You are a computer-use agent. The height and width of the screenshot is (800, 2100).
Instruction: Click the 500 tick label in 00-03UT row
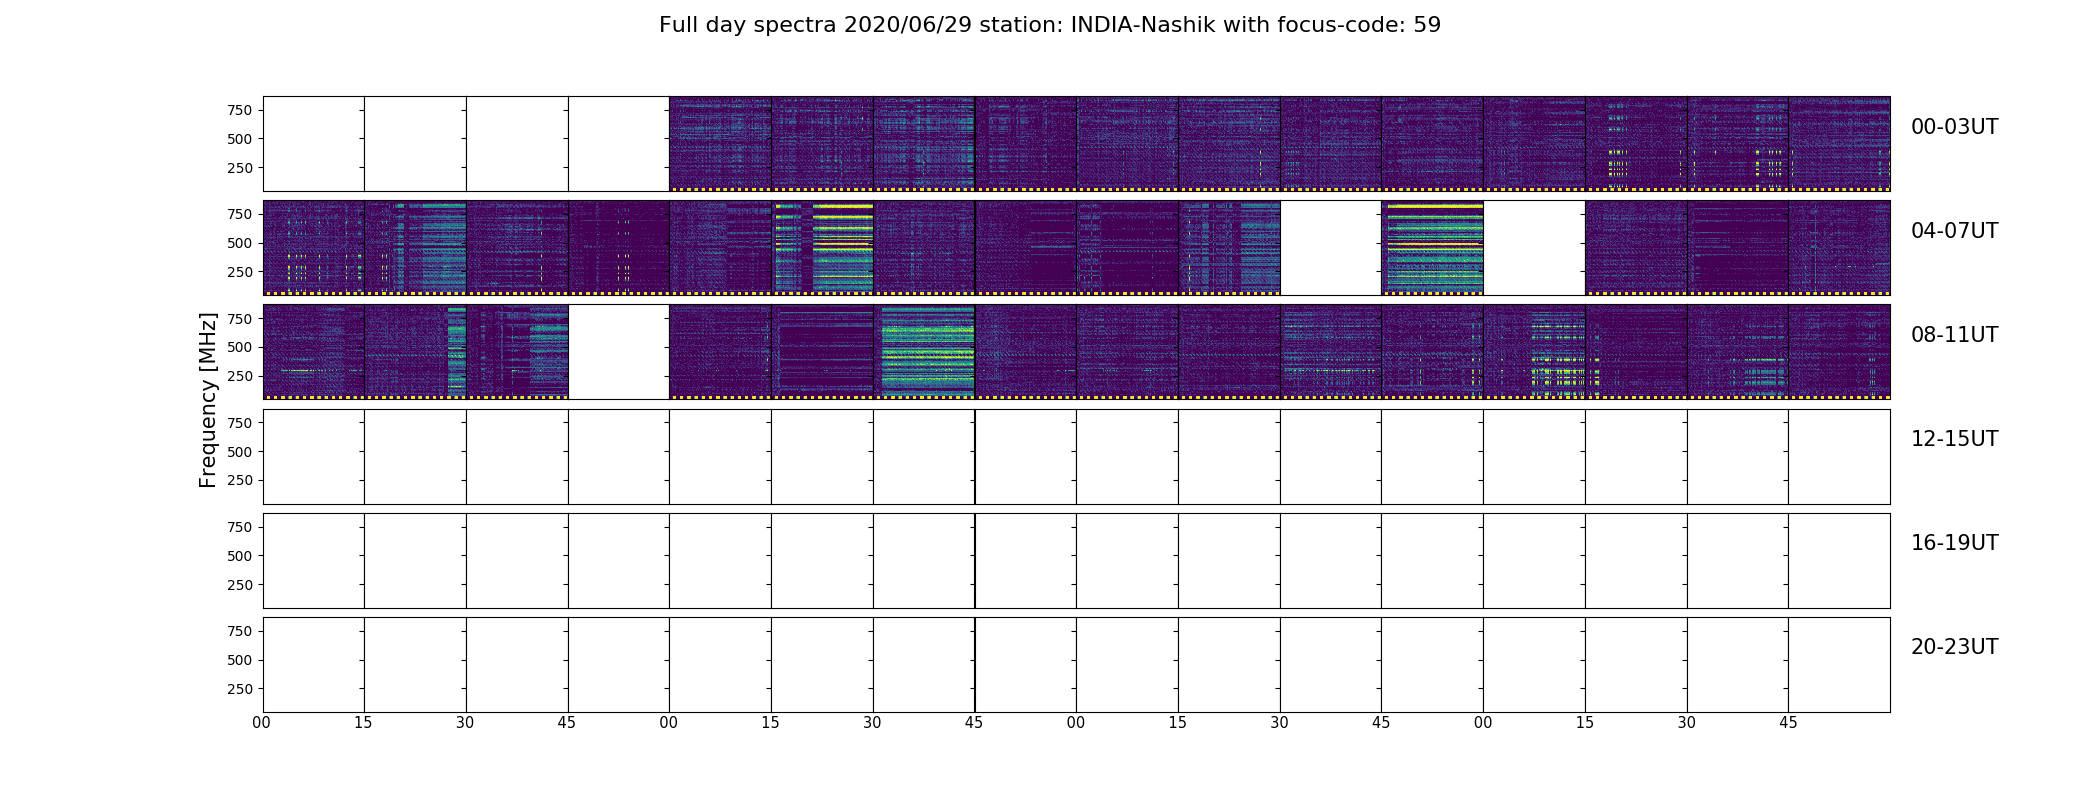tap(240, 139)
